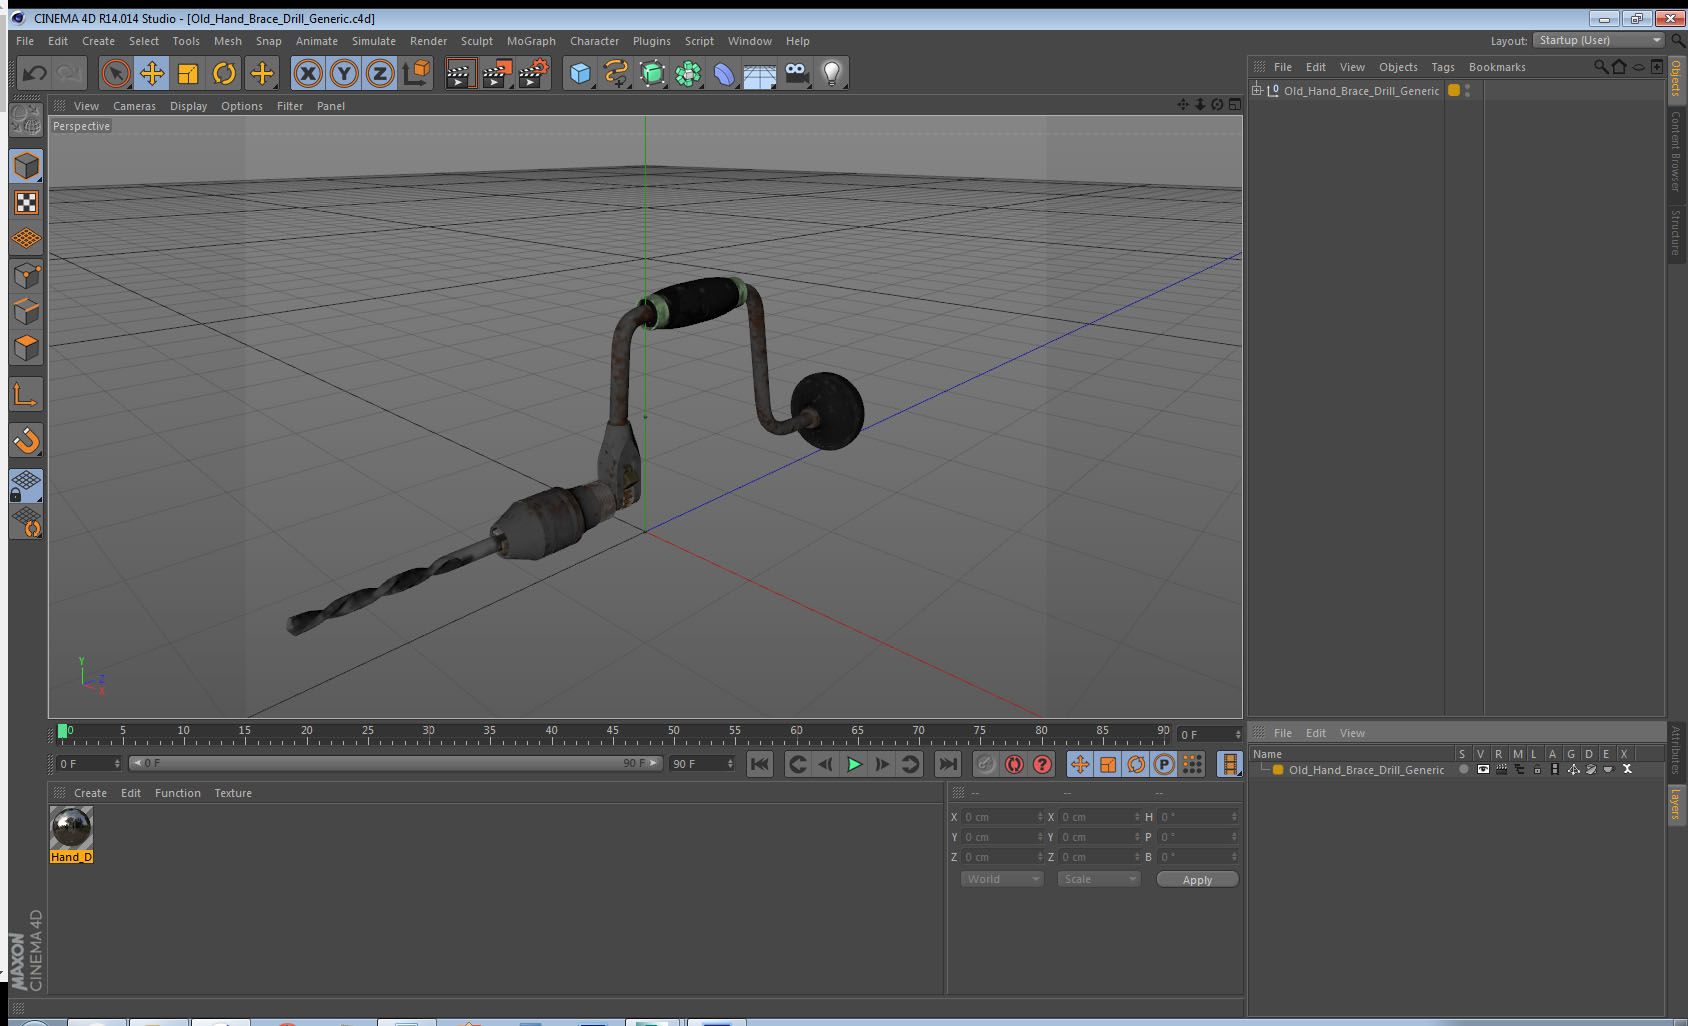Activate the Move tool in top toolbar
Screen dimensions: 1688x1026
click(x=152, y=73)
